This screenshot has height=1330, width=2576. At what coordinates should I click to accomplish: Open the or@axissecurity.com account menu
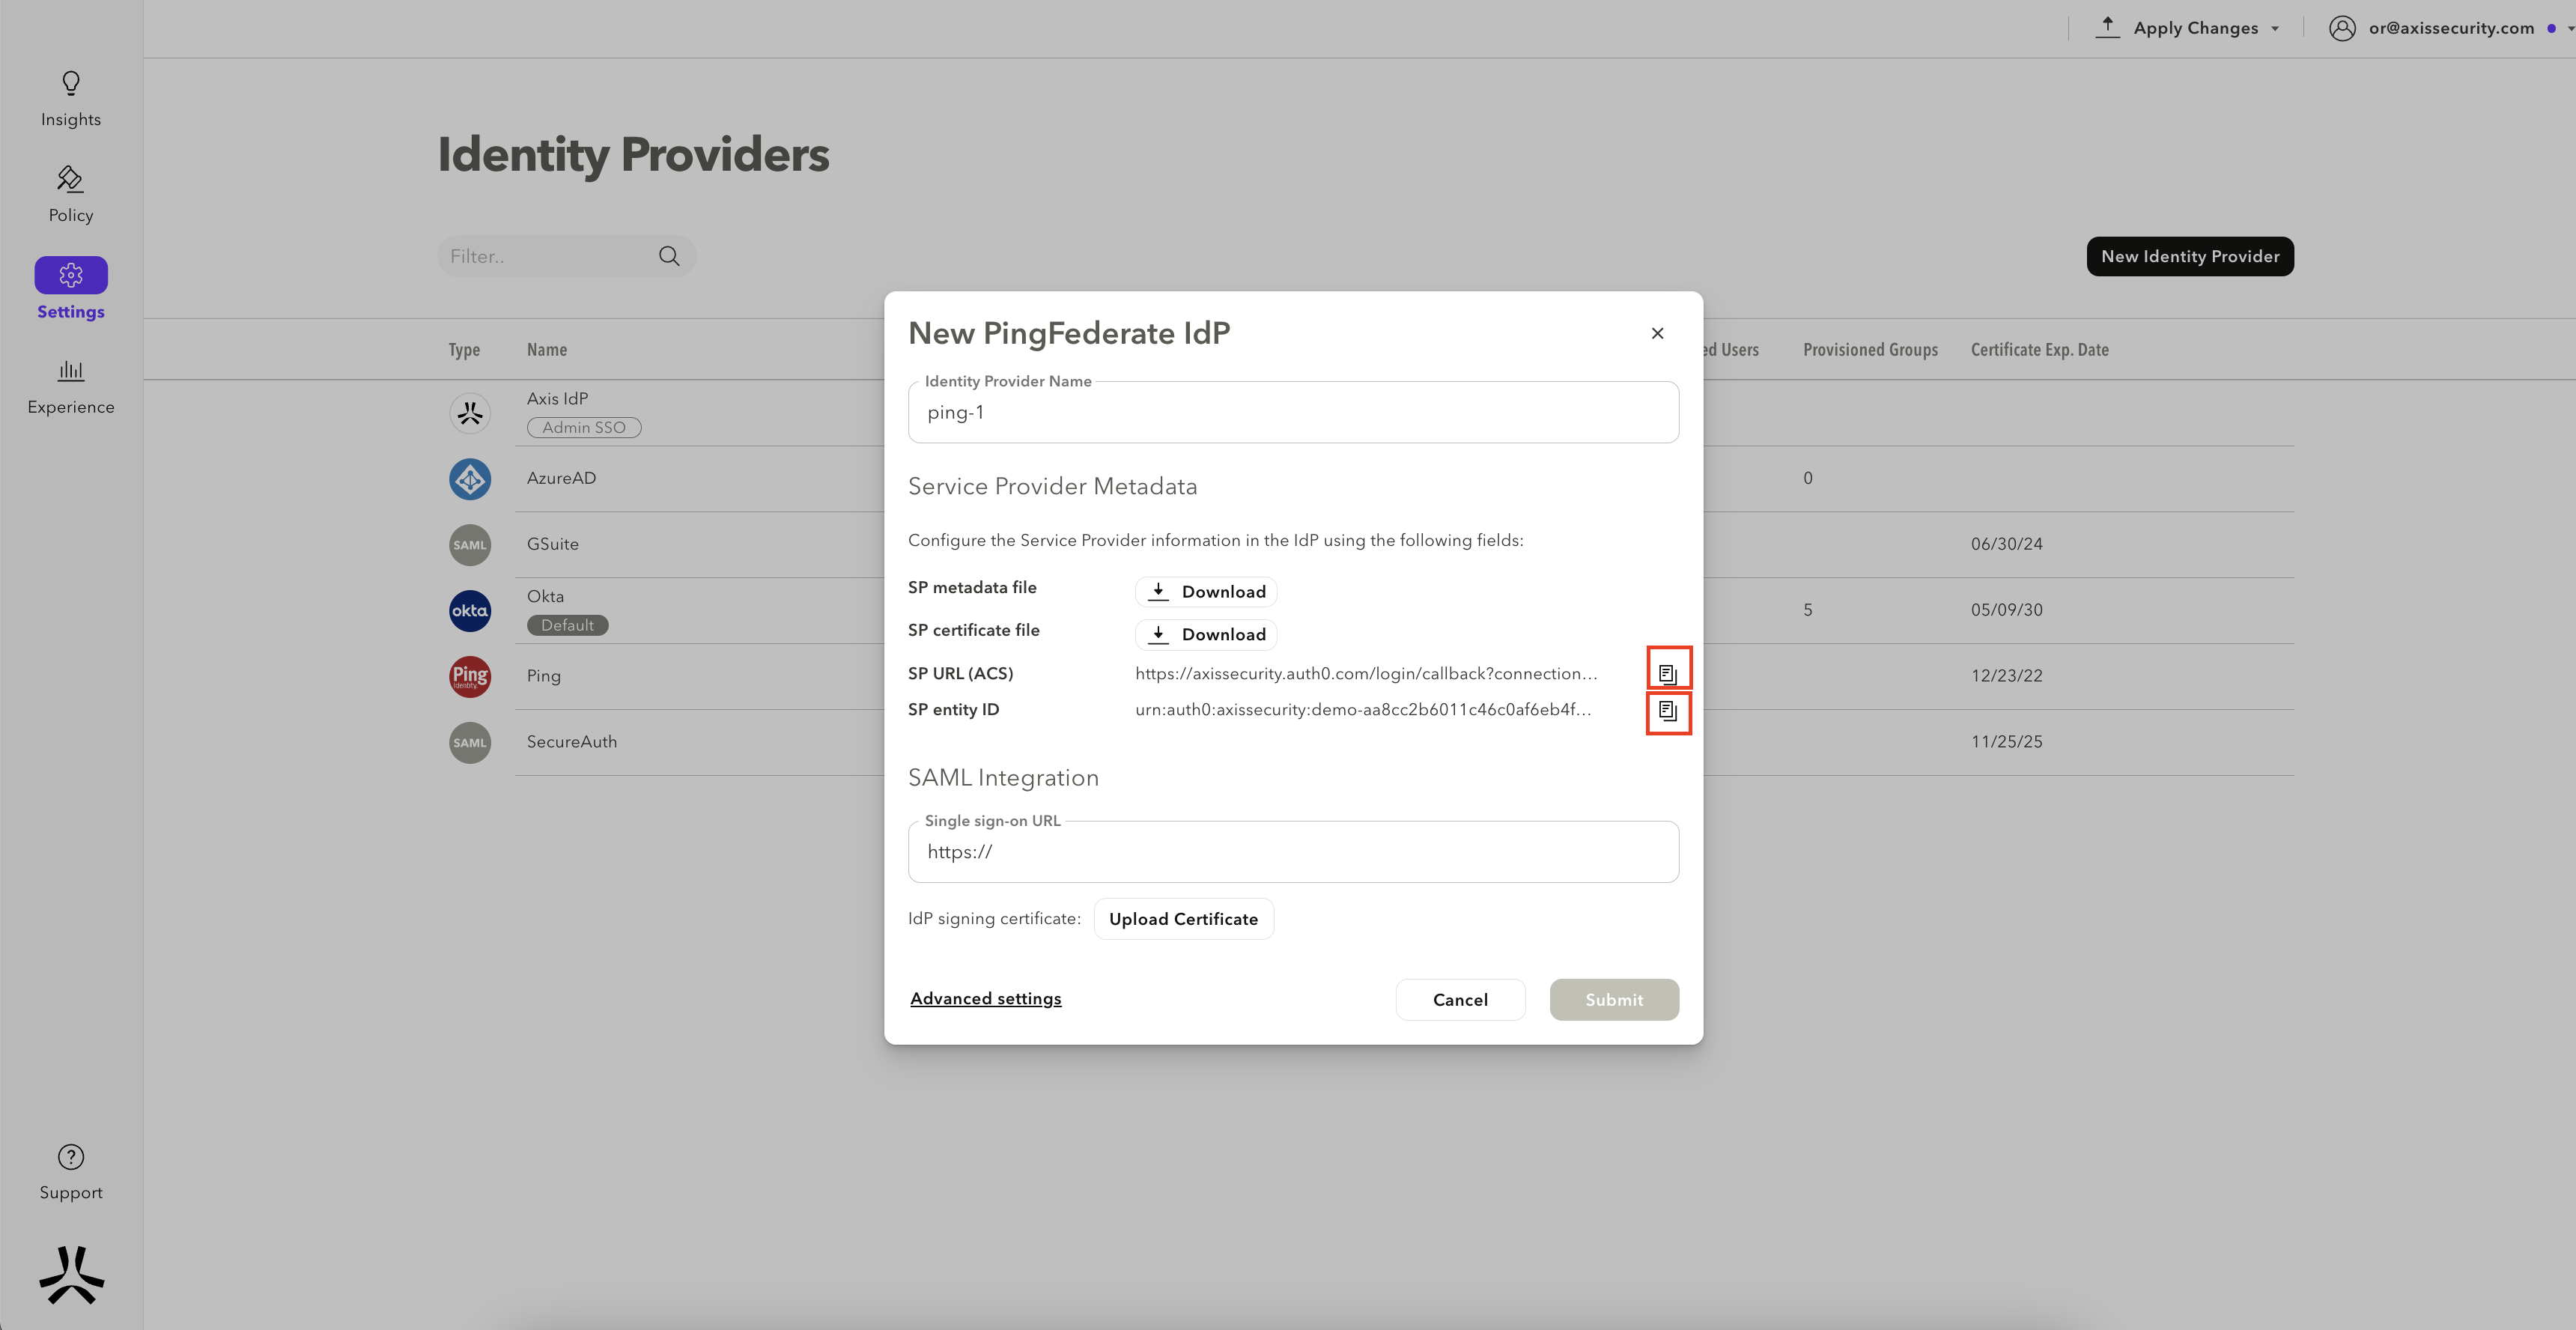click(2451, 28)
